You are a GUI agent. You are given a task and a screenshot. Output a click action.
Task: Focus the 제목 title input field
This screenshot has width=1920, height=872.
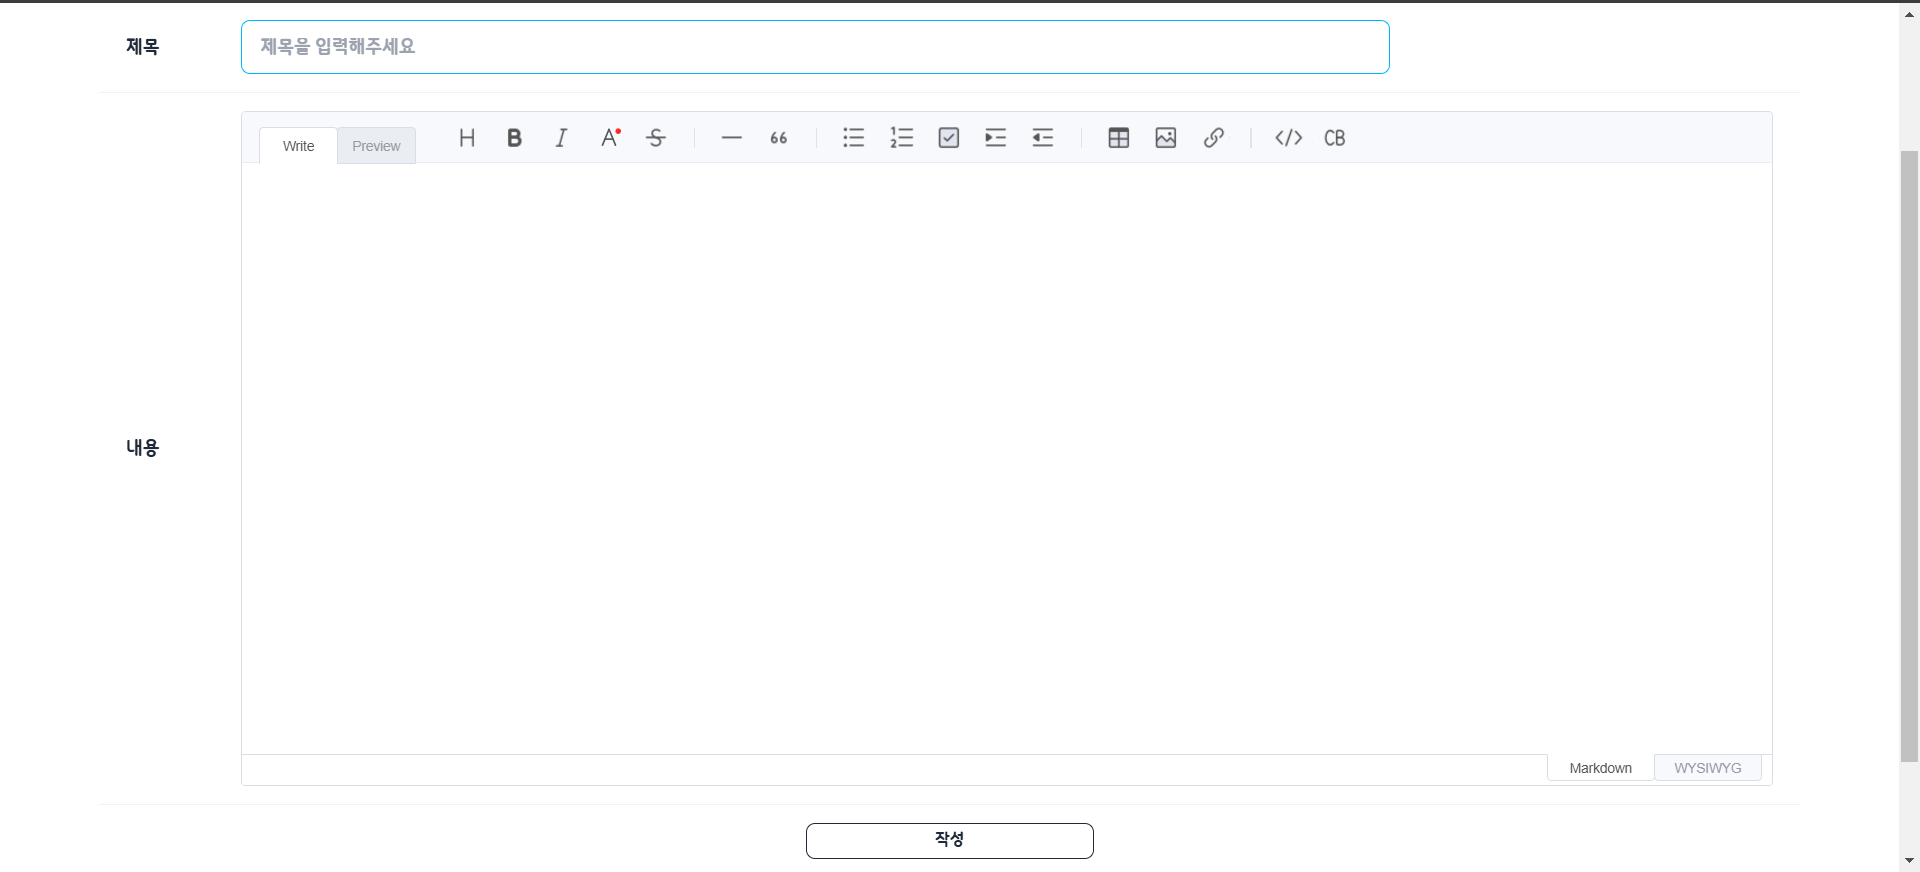pyautogui.click(x=815, y=47)
